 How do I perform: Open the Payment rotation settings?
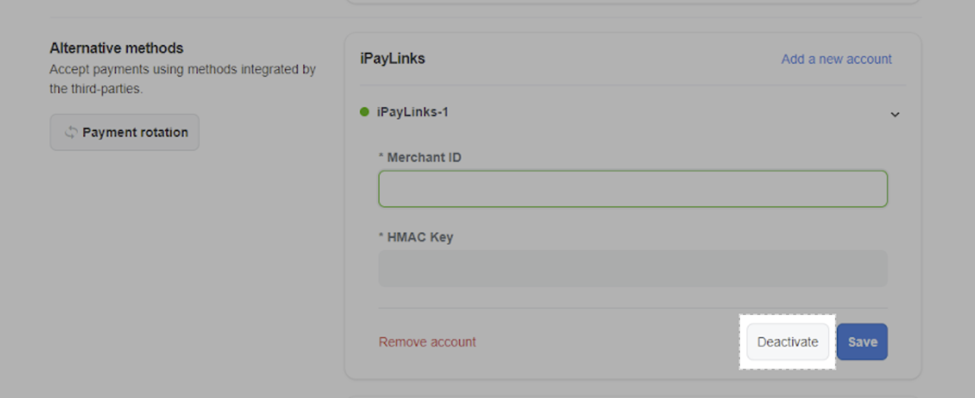124,132
